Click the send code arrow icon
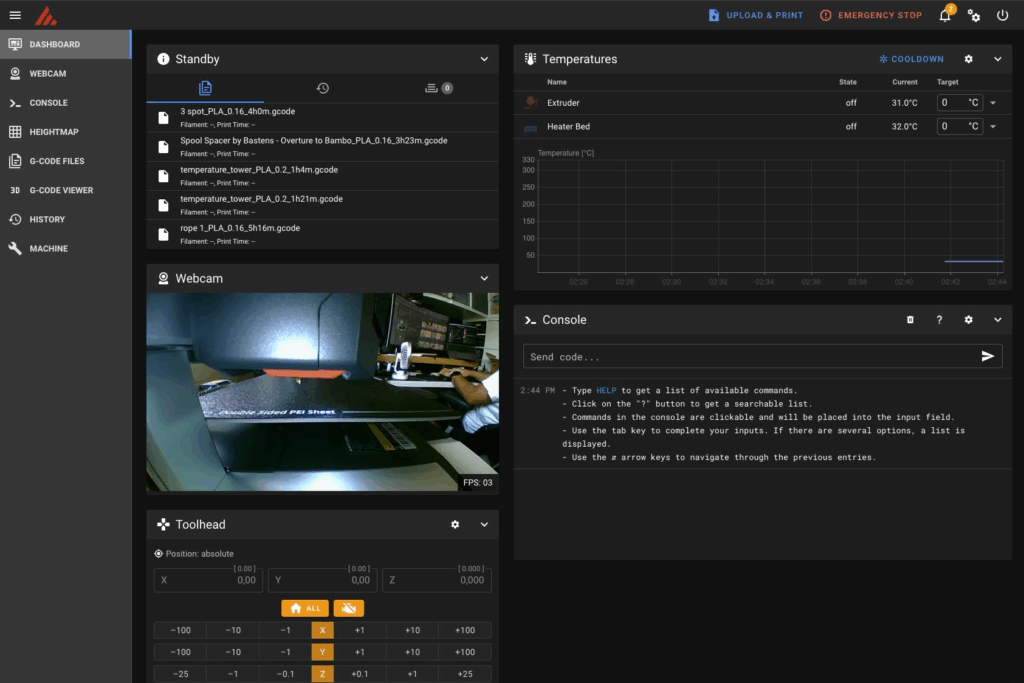 (988, 357)
